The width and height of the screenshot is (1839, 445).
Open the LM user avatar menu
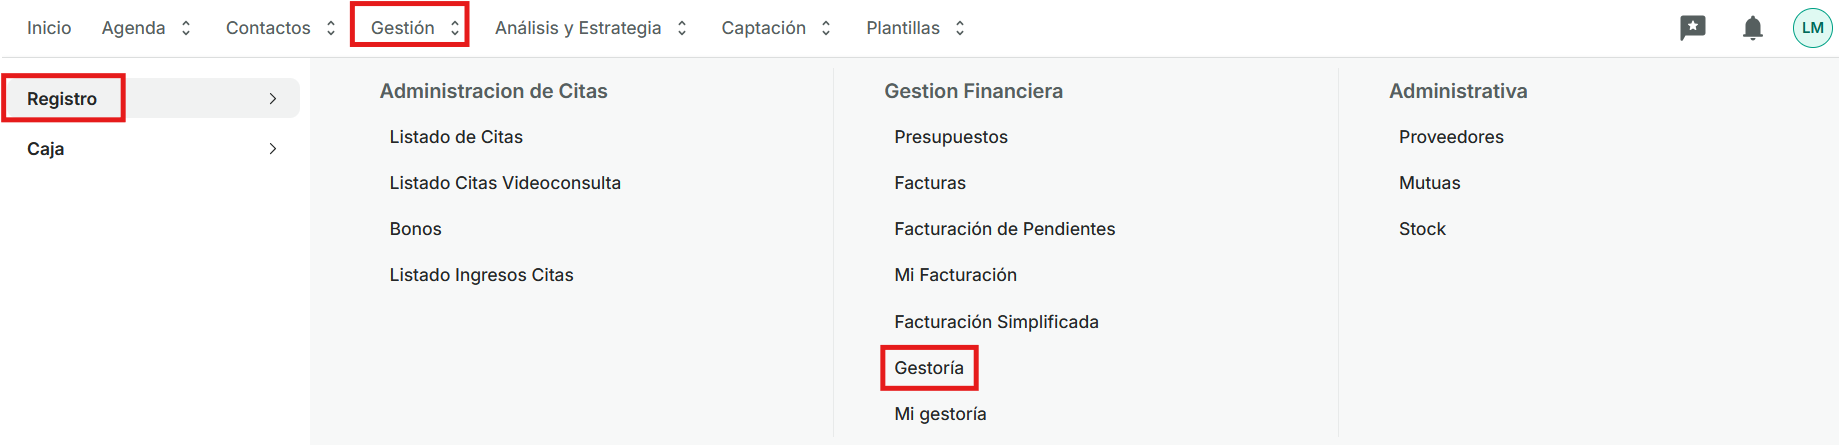(x=1812, y=28)
